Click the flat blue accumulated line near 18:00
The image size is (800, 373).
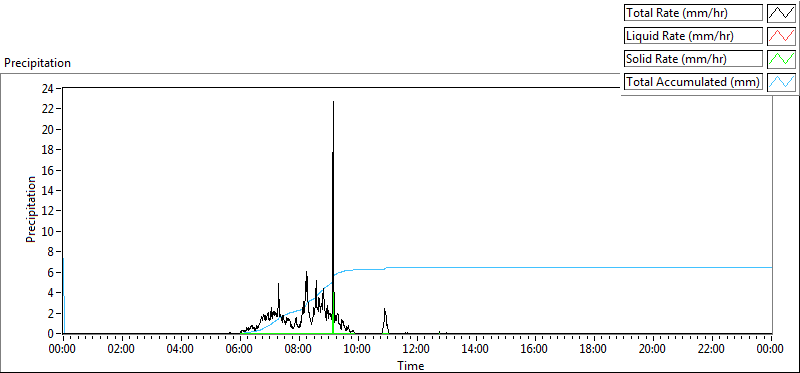593,267
